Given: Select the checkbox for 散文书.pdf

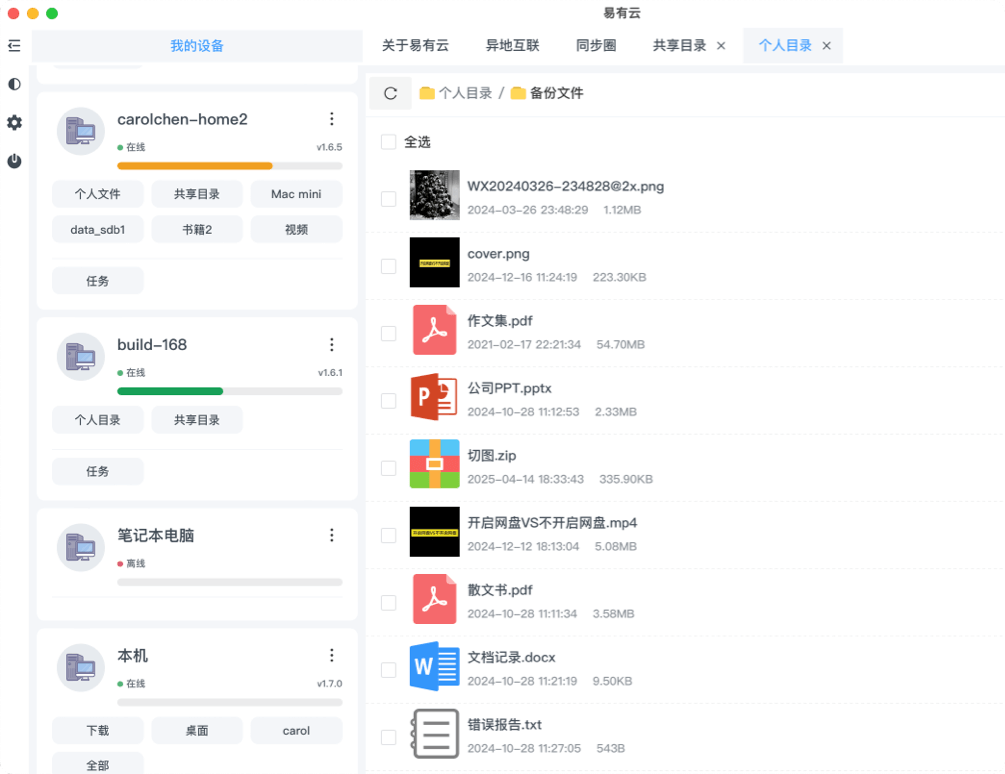Looking at the screenshot, I should 388,603.
